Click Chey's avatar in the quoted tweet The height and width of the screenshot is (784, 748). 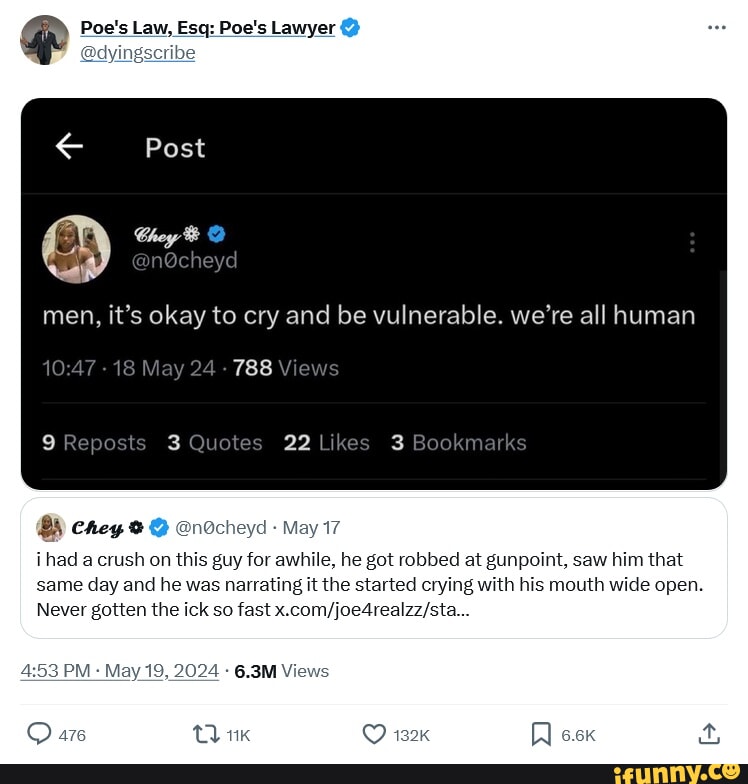pos(51,527)
